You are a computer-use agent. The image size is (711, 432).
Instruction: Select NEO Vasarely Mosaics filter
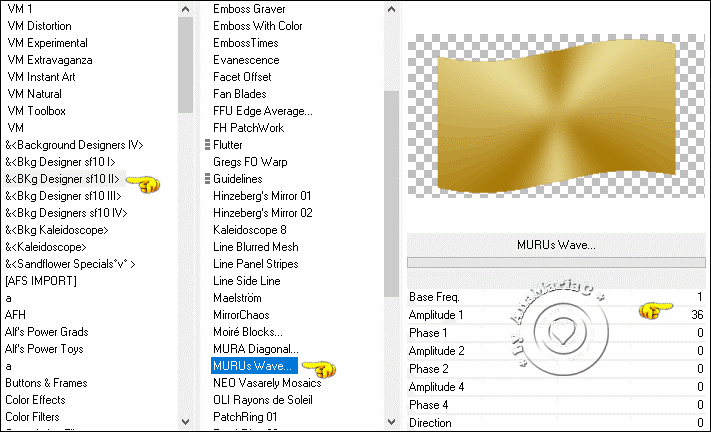(x=267, y=383)
